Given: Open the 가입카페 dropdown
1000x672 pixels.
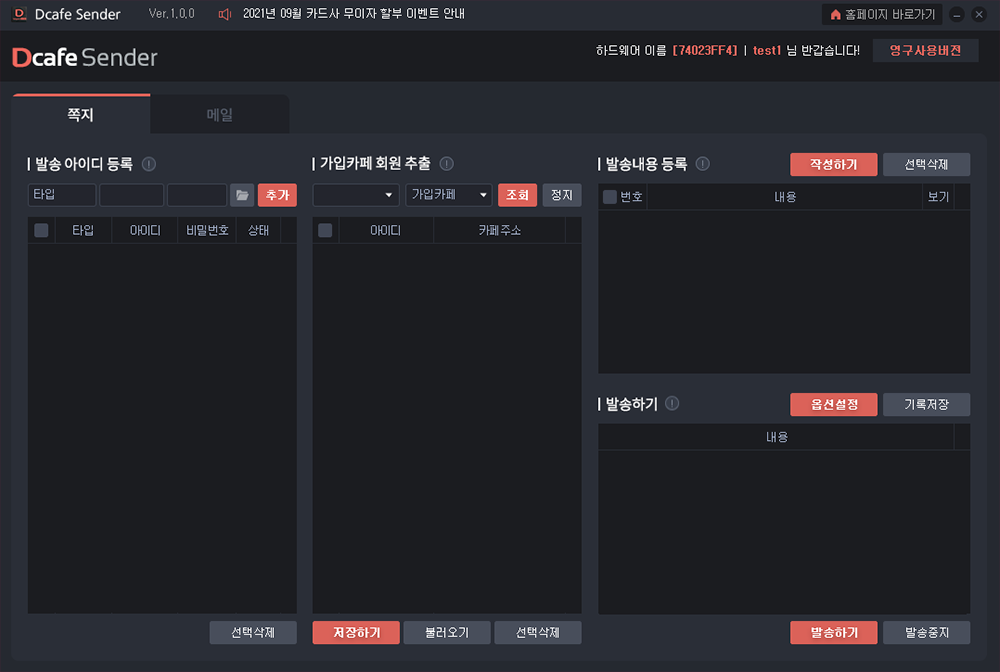Looking at the screenshot, I should click(449, 195).
